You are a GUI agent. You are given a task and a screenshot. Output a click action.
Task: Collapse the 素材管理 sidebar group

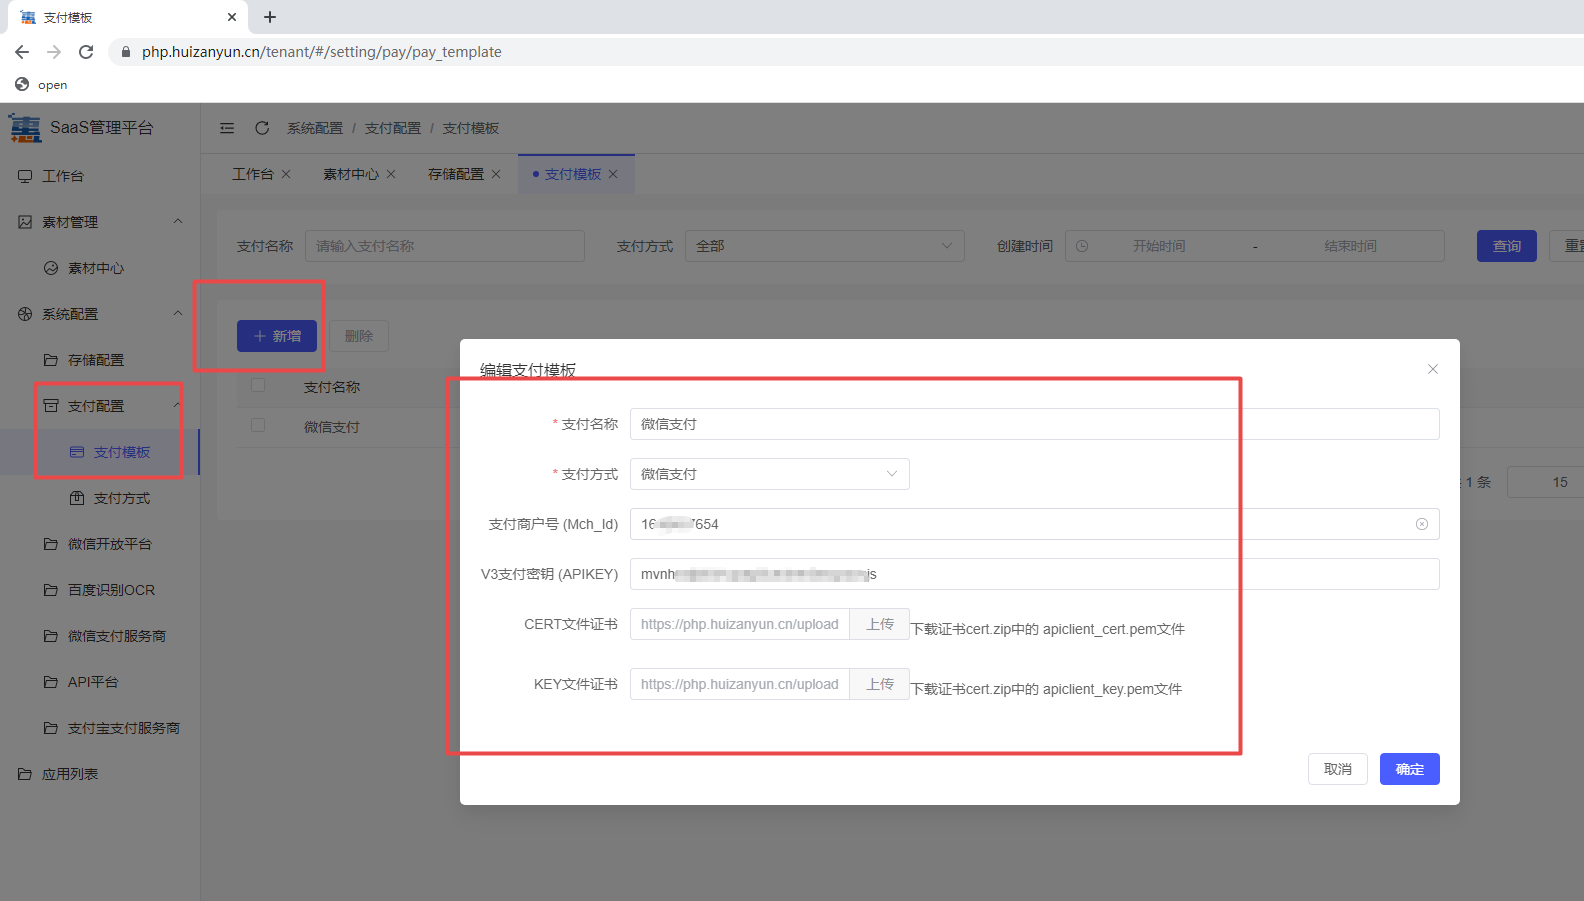(x=178, y=221)
